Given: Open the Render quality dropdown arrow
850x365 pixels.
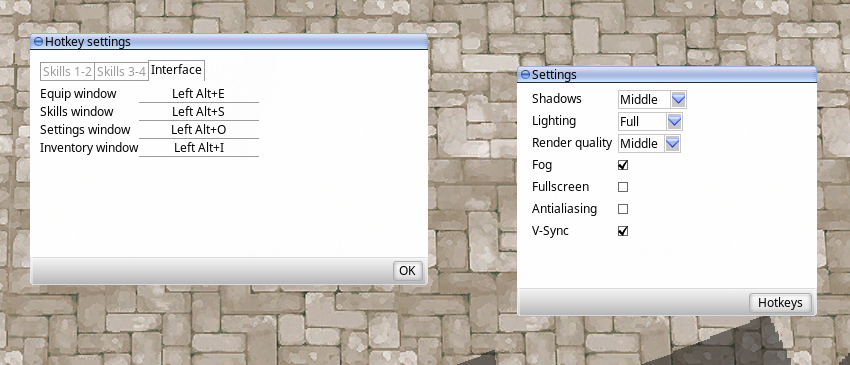Looking at the screenshot, I should [x=672, y=143].
